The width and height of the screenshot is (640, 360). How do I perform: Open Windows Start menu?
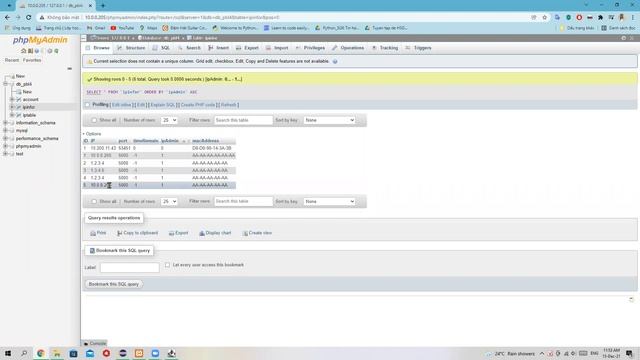8,353
